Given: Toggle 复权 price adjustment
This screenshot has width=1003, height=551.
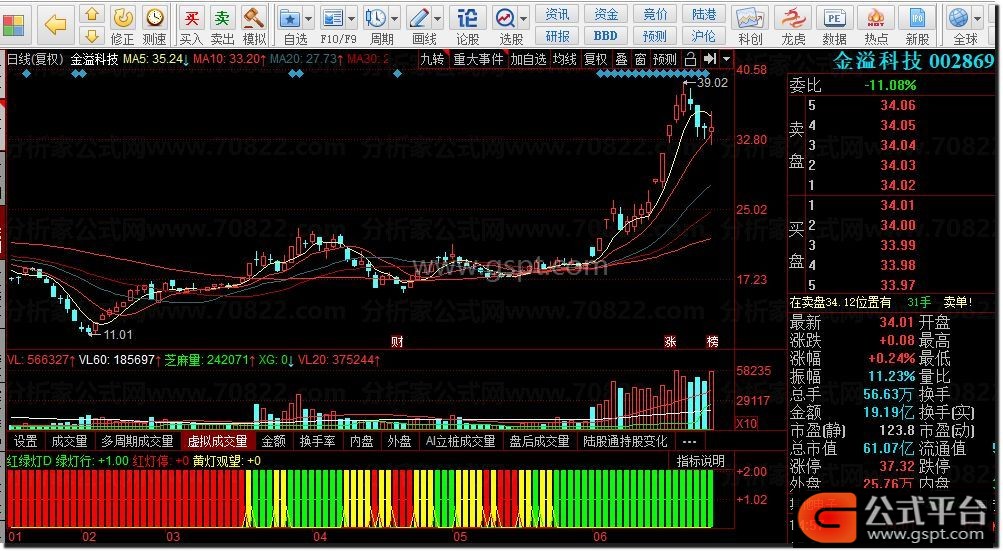Looking at the screenshot, I should tap(596, 60).
